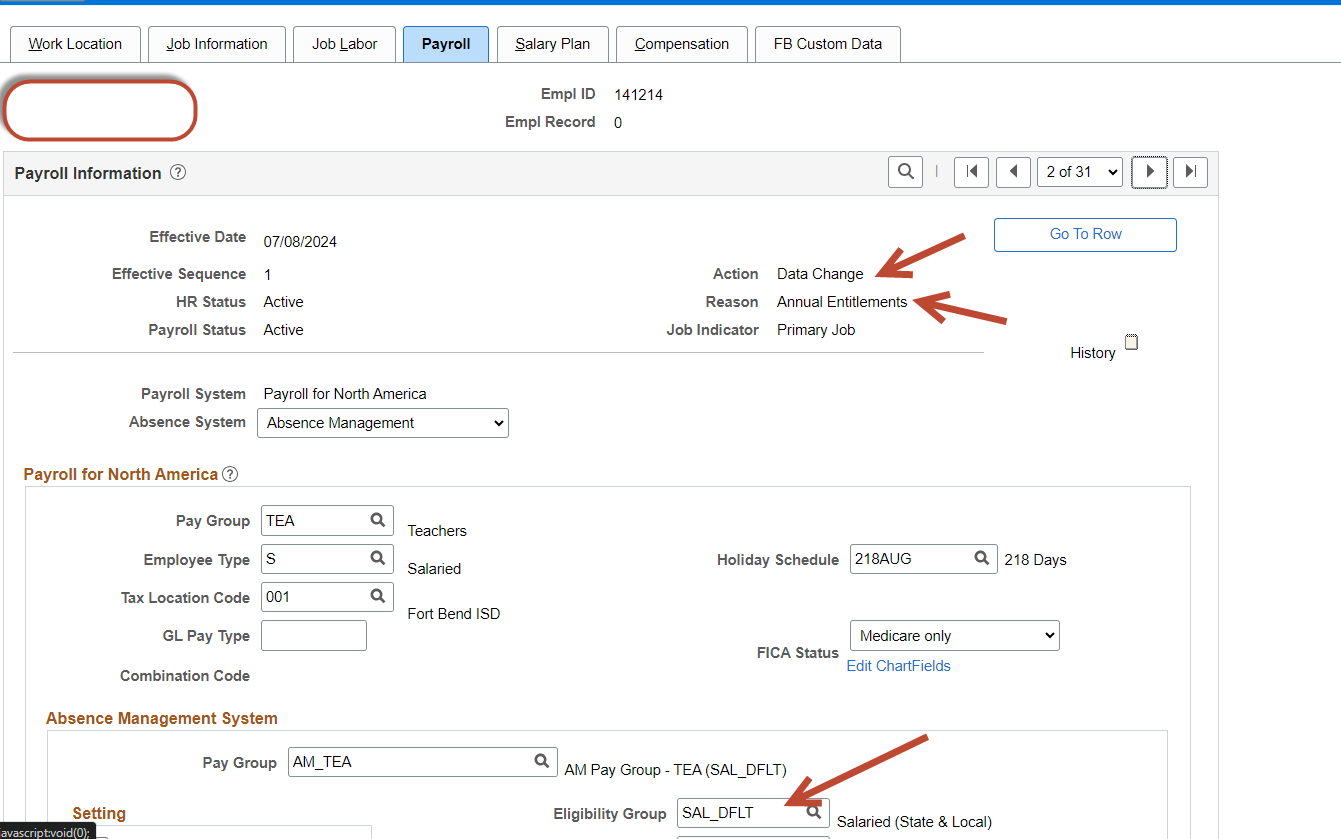The height and width of the screenshot is (839, 1341).
Task: Click the Empl ID value 141214
Action: [639, 95]
